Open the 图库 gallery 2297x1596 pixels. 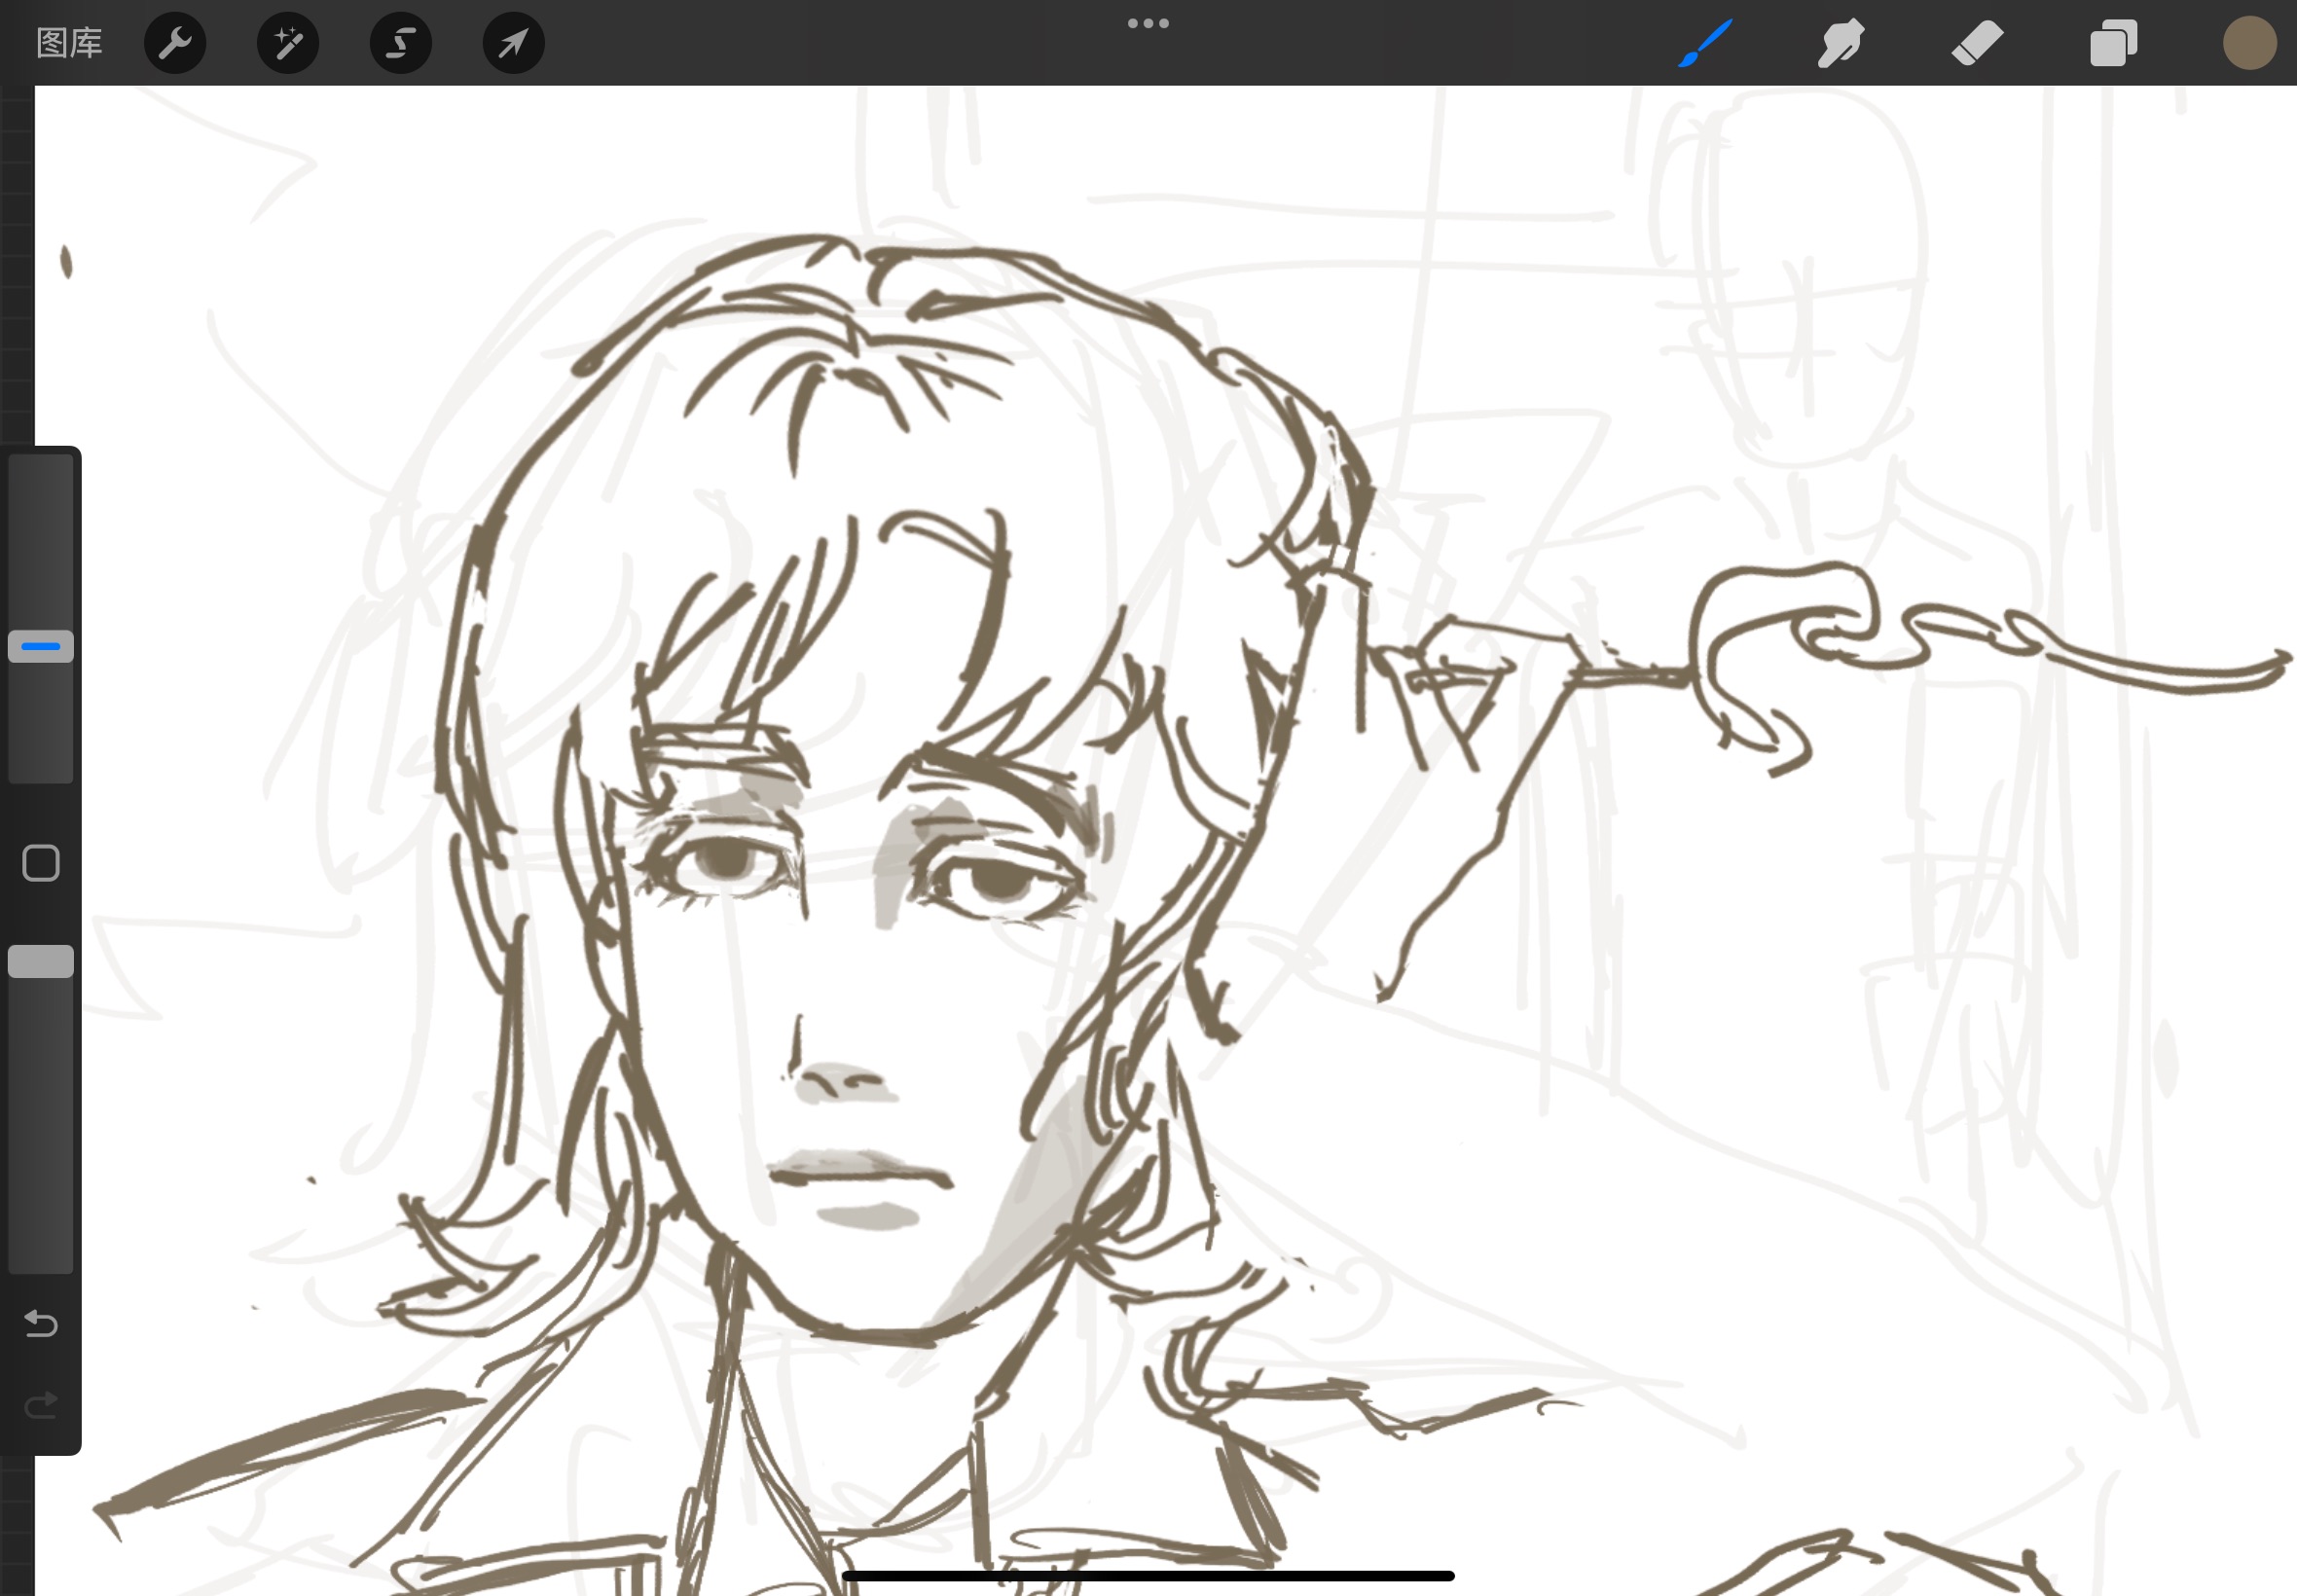[69, 43]
